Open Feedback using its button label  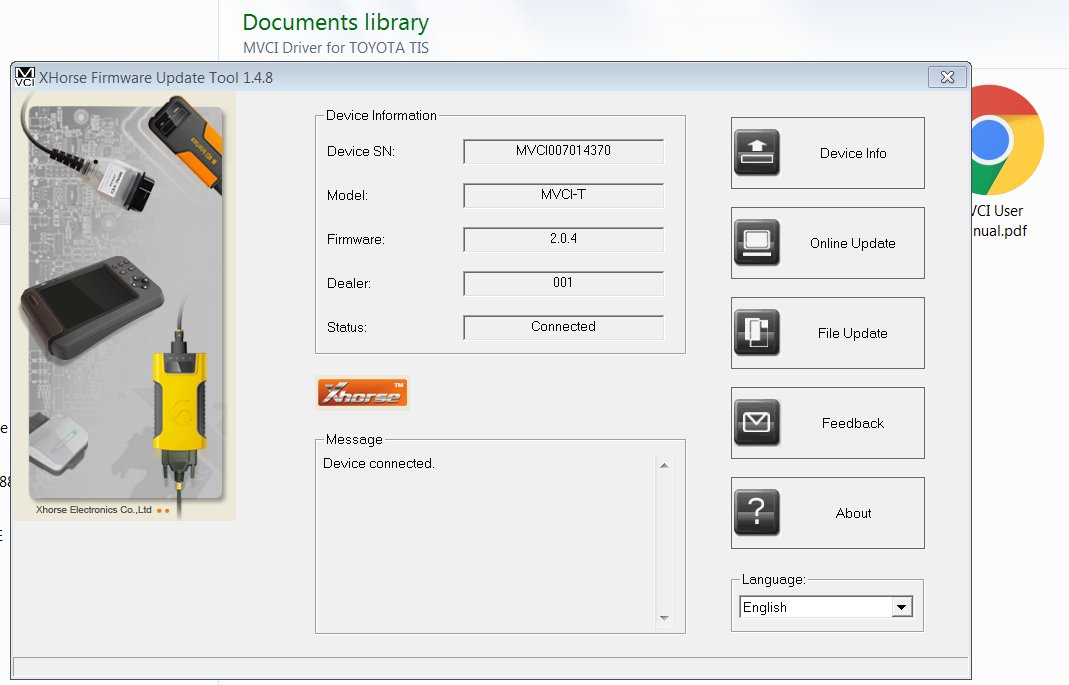click(852, 423)
